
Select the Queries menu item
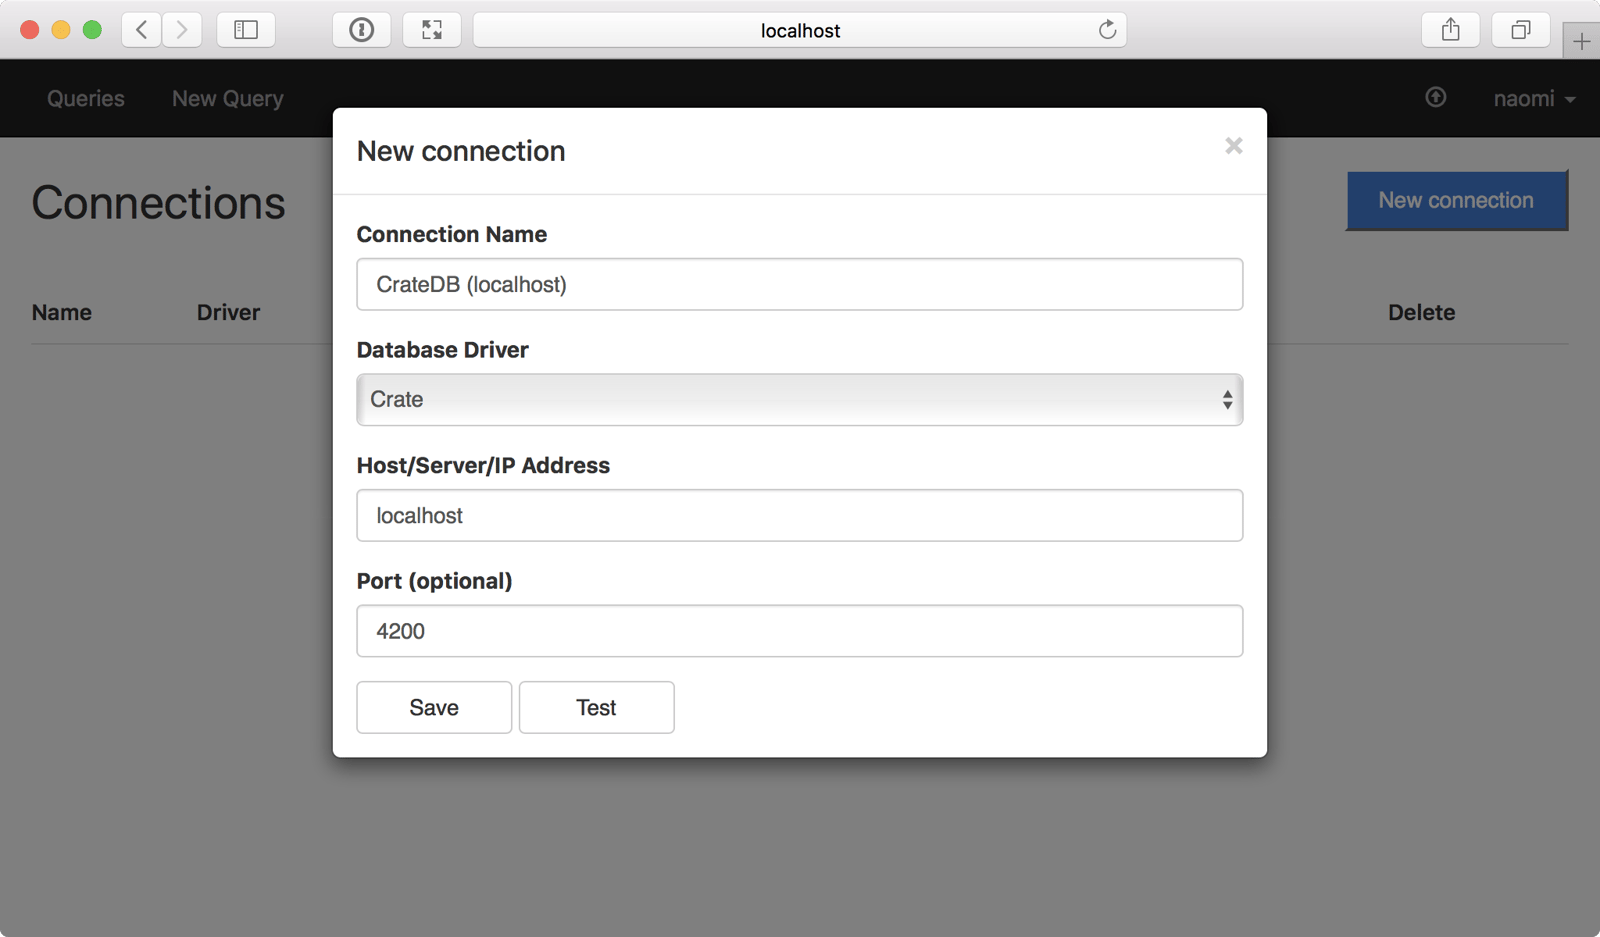click(x=85, y=98)
